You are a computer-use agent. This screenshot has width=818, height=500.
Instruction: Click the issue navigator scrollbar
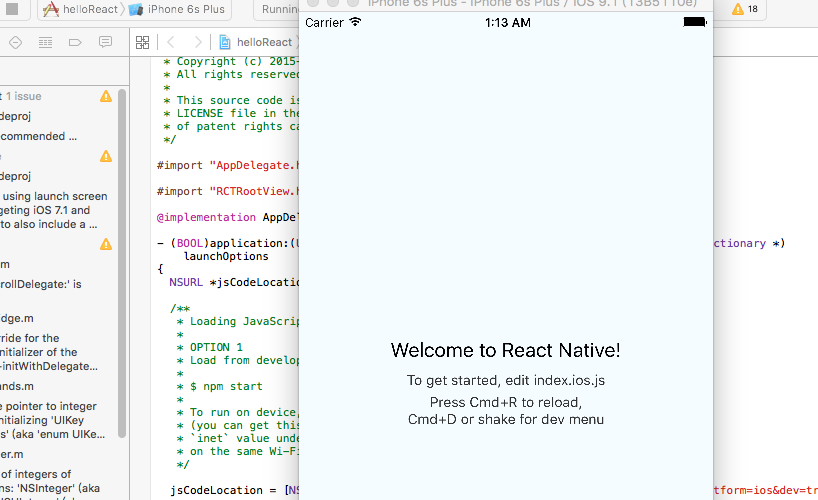(x=122, y=260)
